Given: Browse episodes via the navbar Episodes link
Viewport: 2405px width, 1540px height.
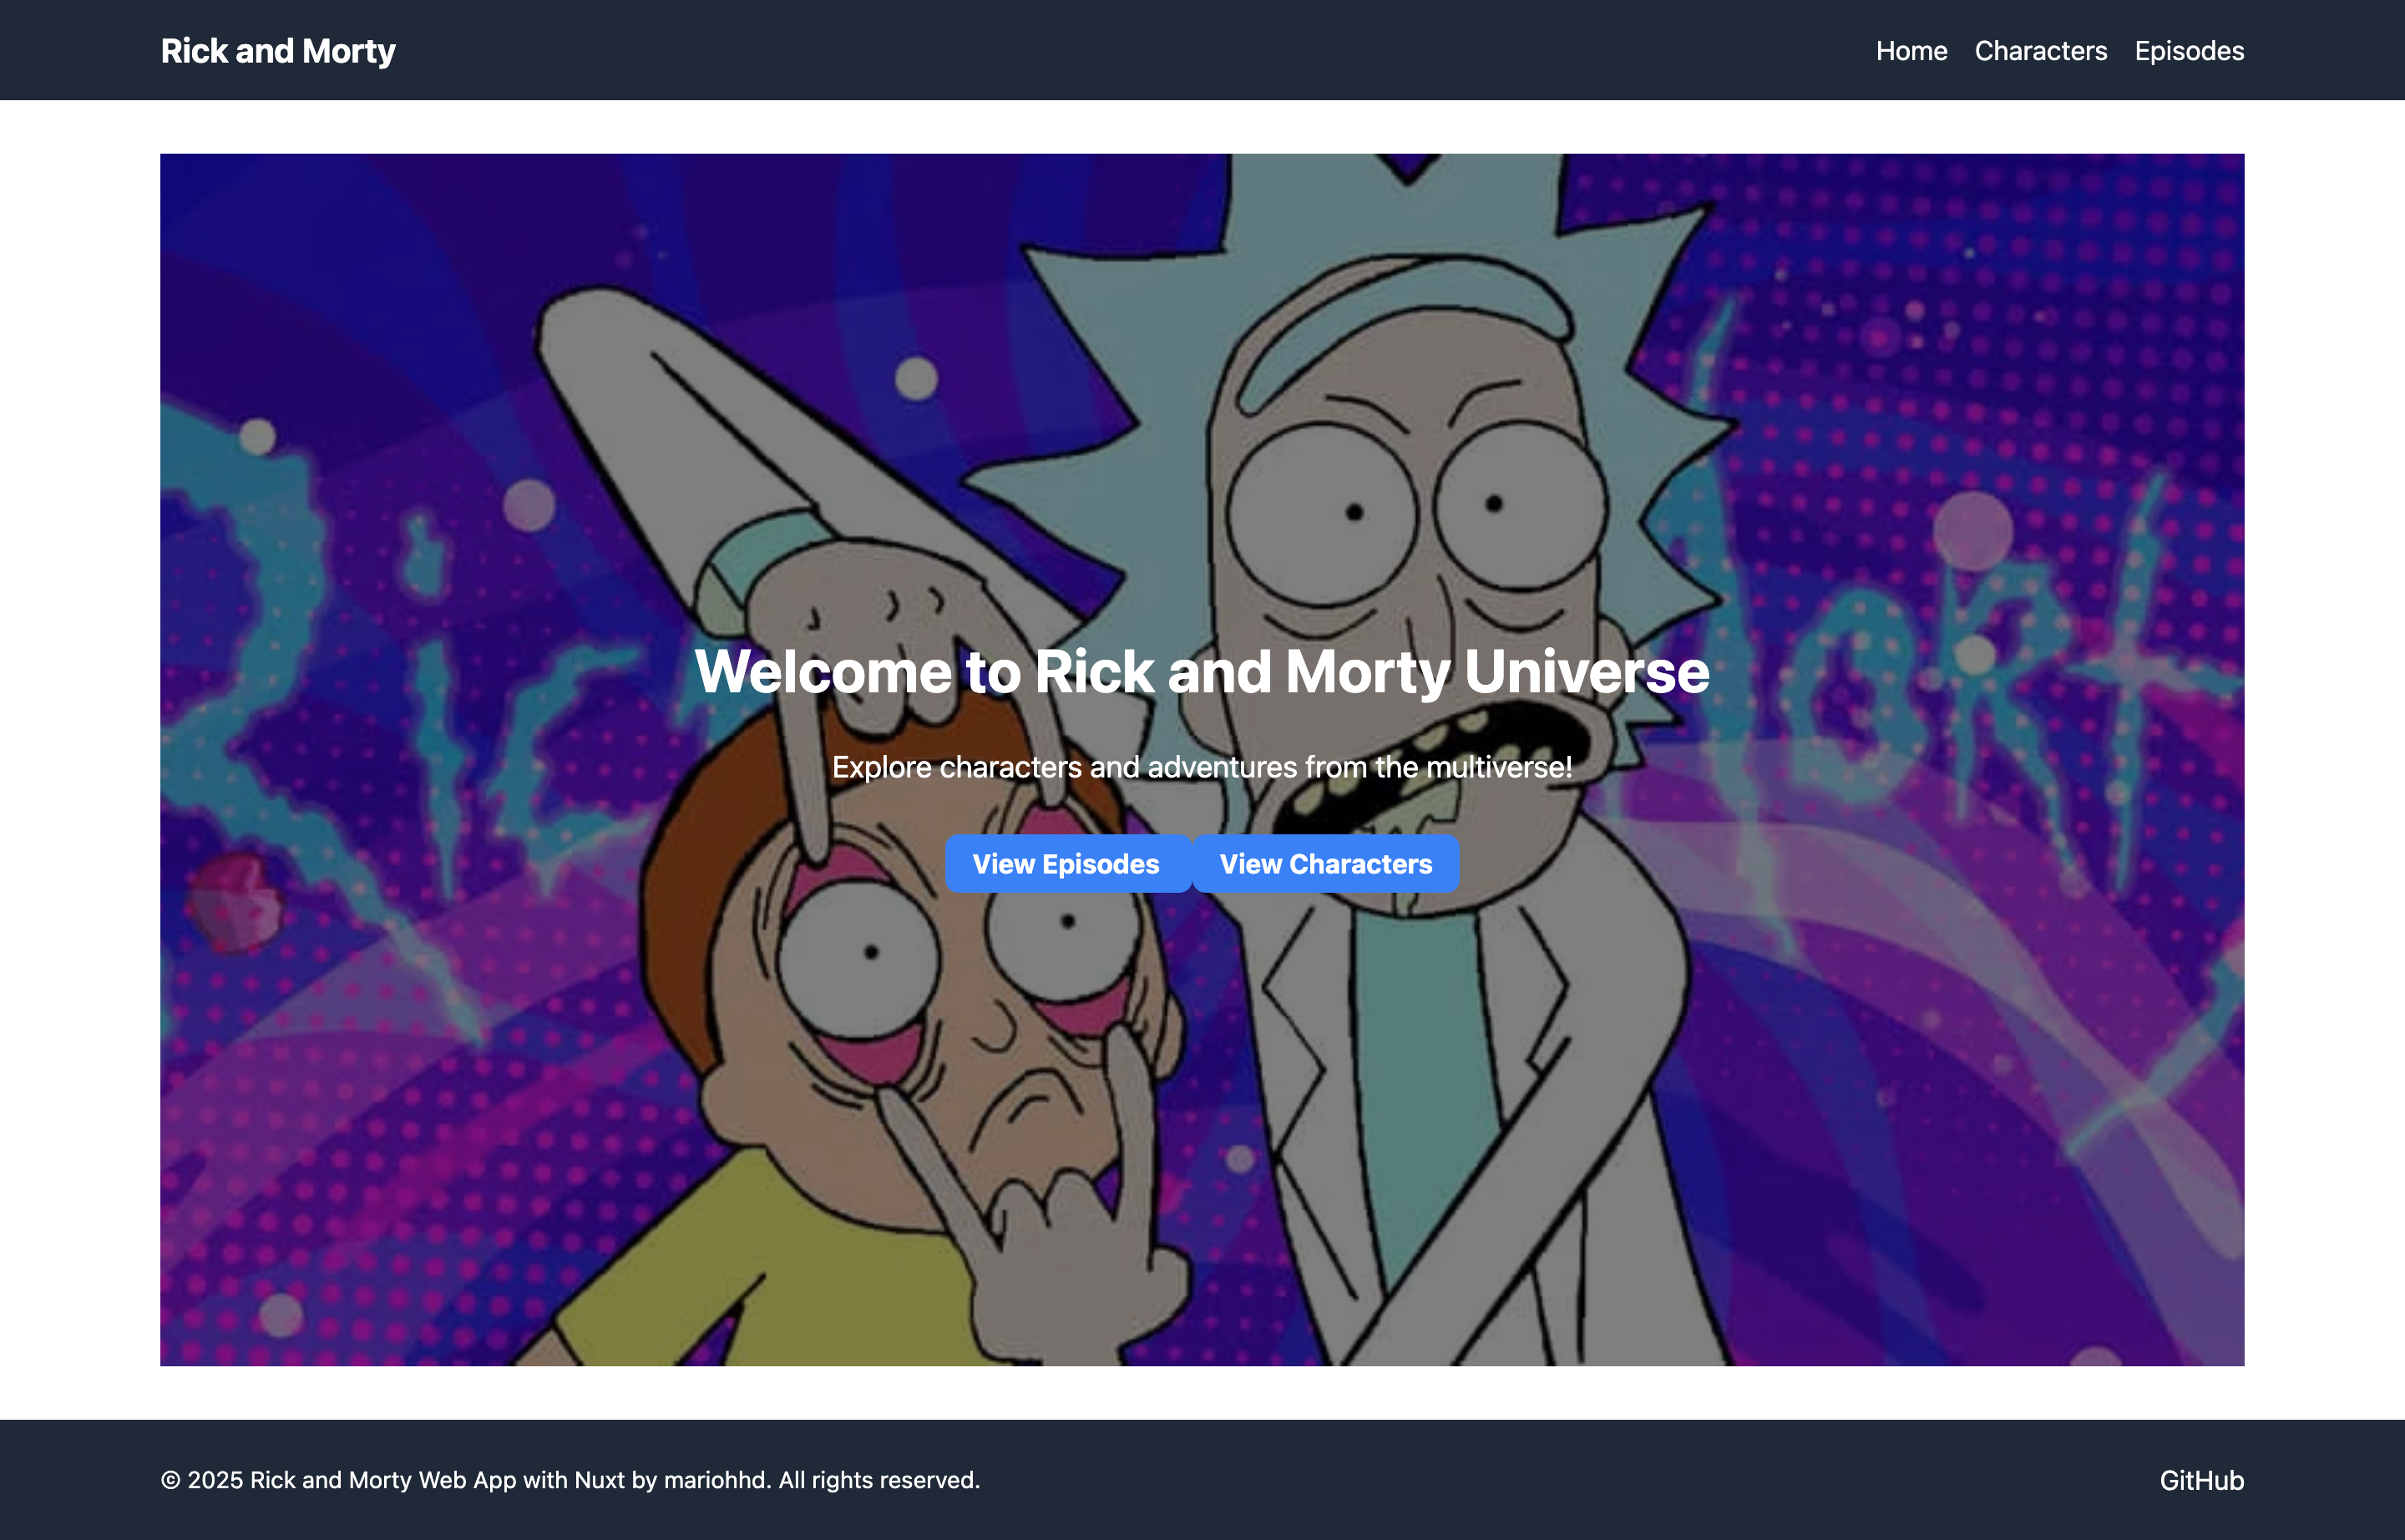Looking at the screenshot, I should pyautogui.click(x=2189, y=50).
